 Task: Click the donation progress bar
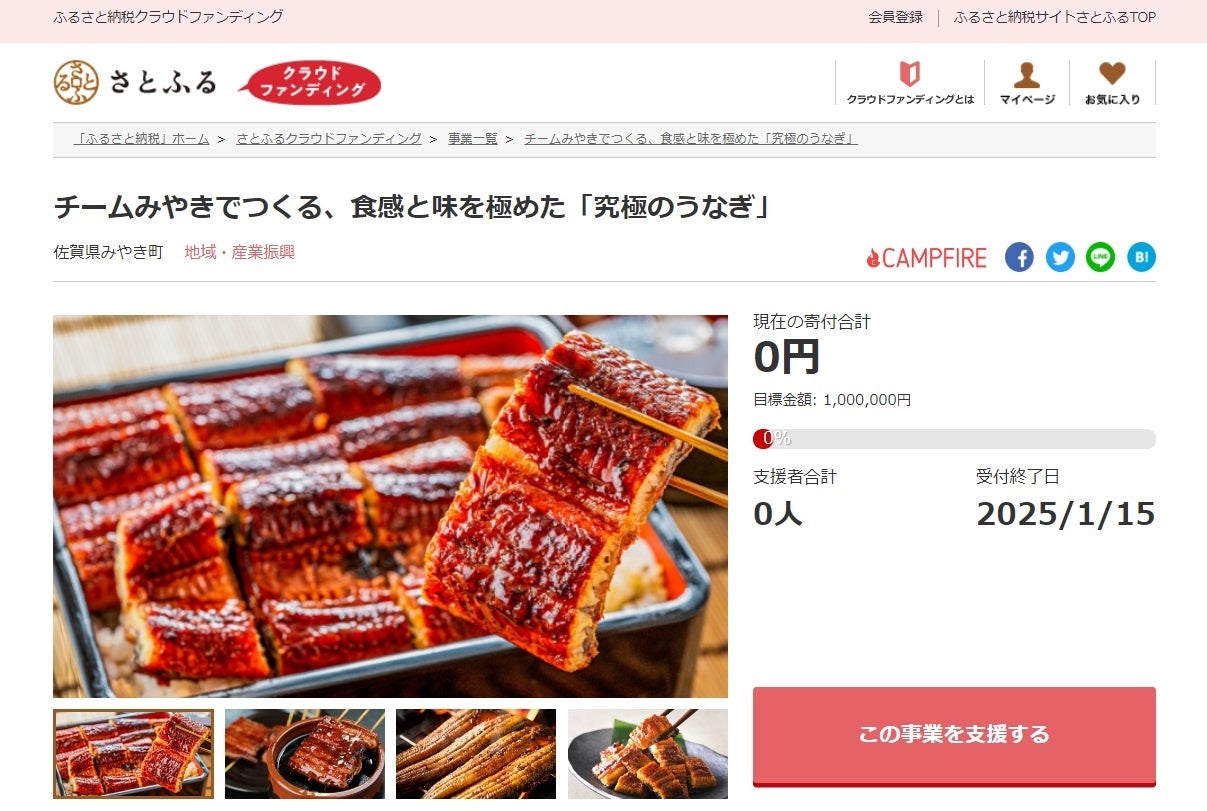click(954, 439)
